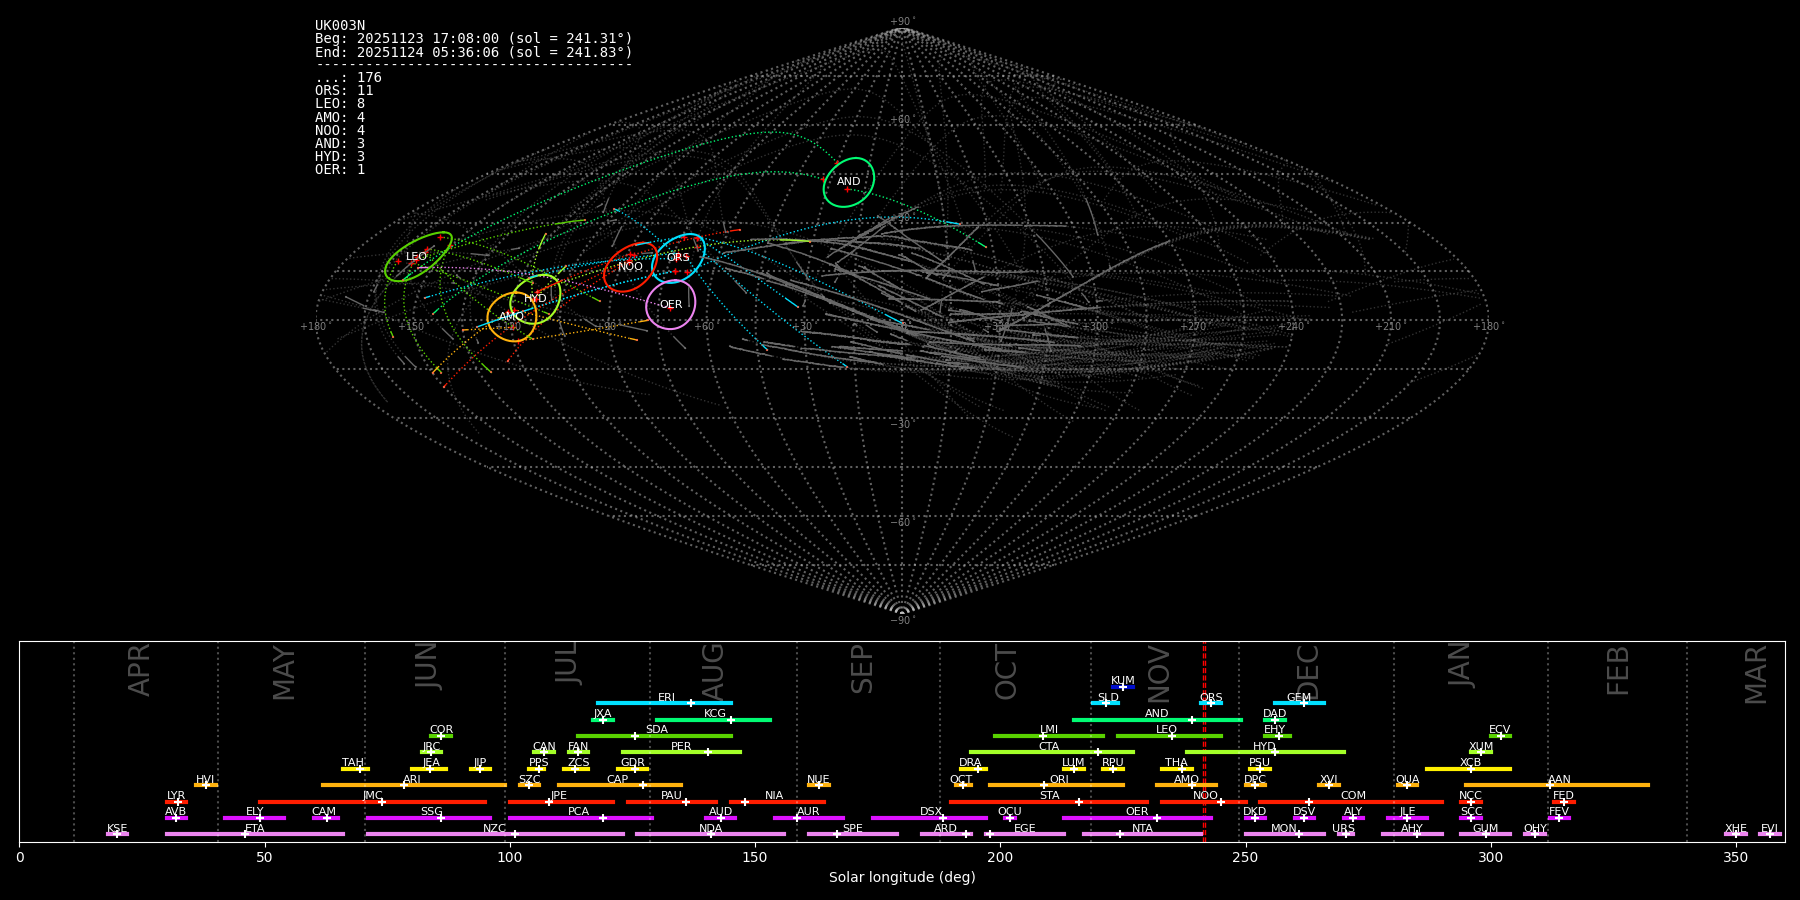1800x900 pixels.
Task: Click the '+90' latitude label atop map
Action: pos(902,22)
